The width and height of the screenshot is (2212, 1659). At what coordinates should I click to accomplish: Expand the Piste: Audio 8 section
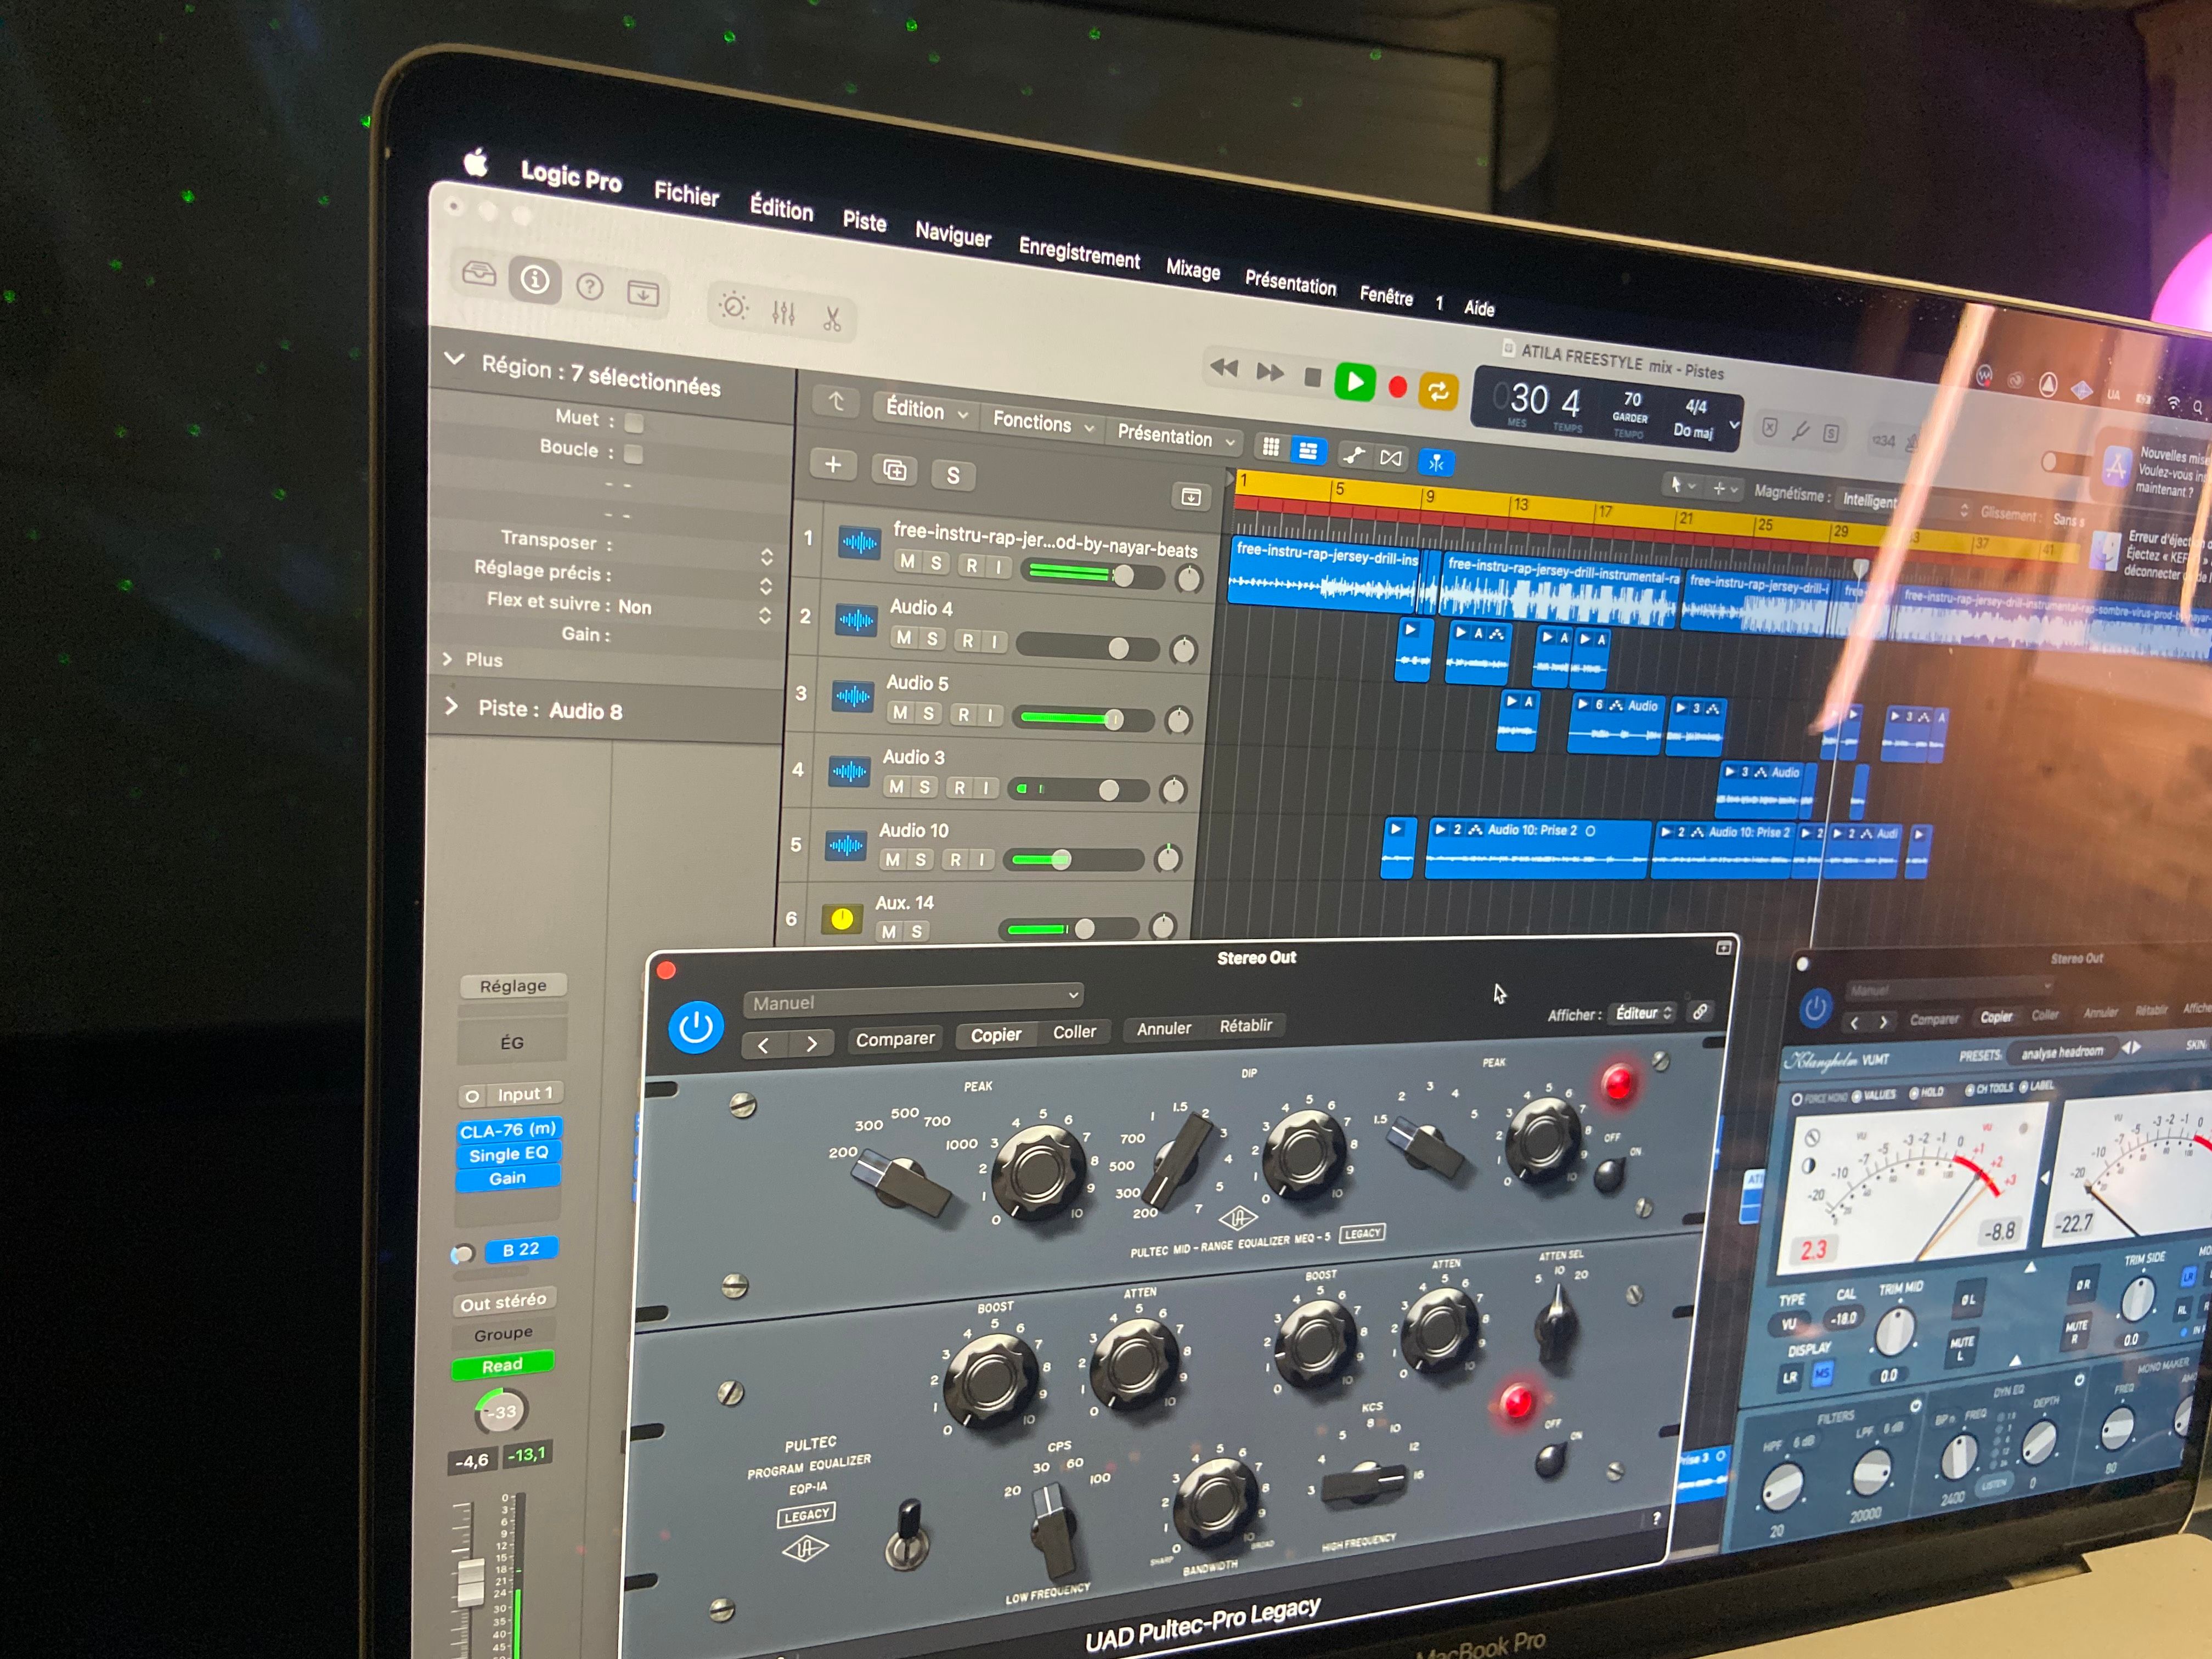coord(451,706)
